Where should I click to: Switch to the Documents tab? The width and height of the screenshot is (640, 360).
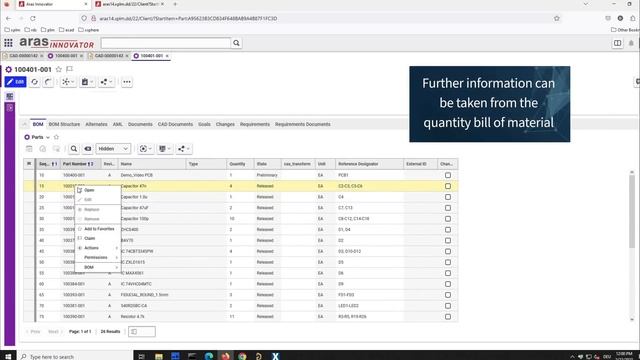(140, 124)
